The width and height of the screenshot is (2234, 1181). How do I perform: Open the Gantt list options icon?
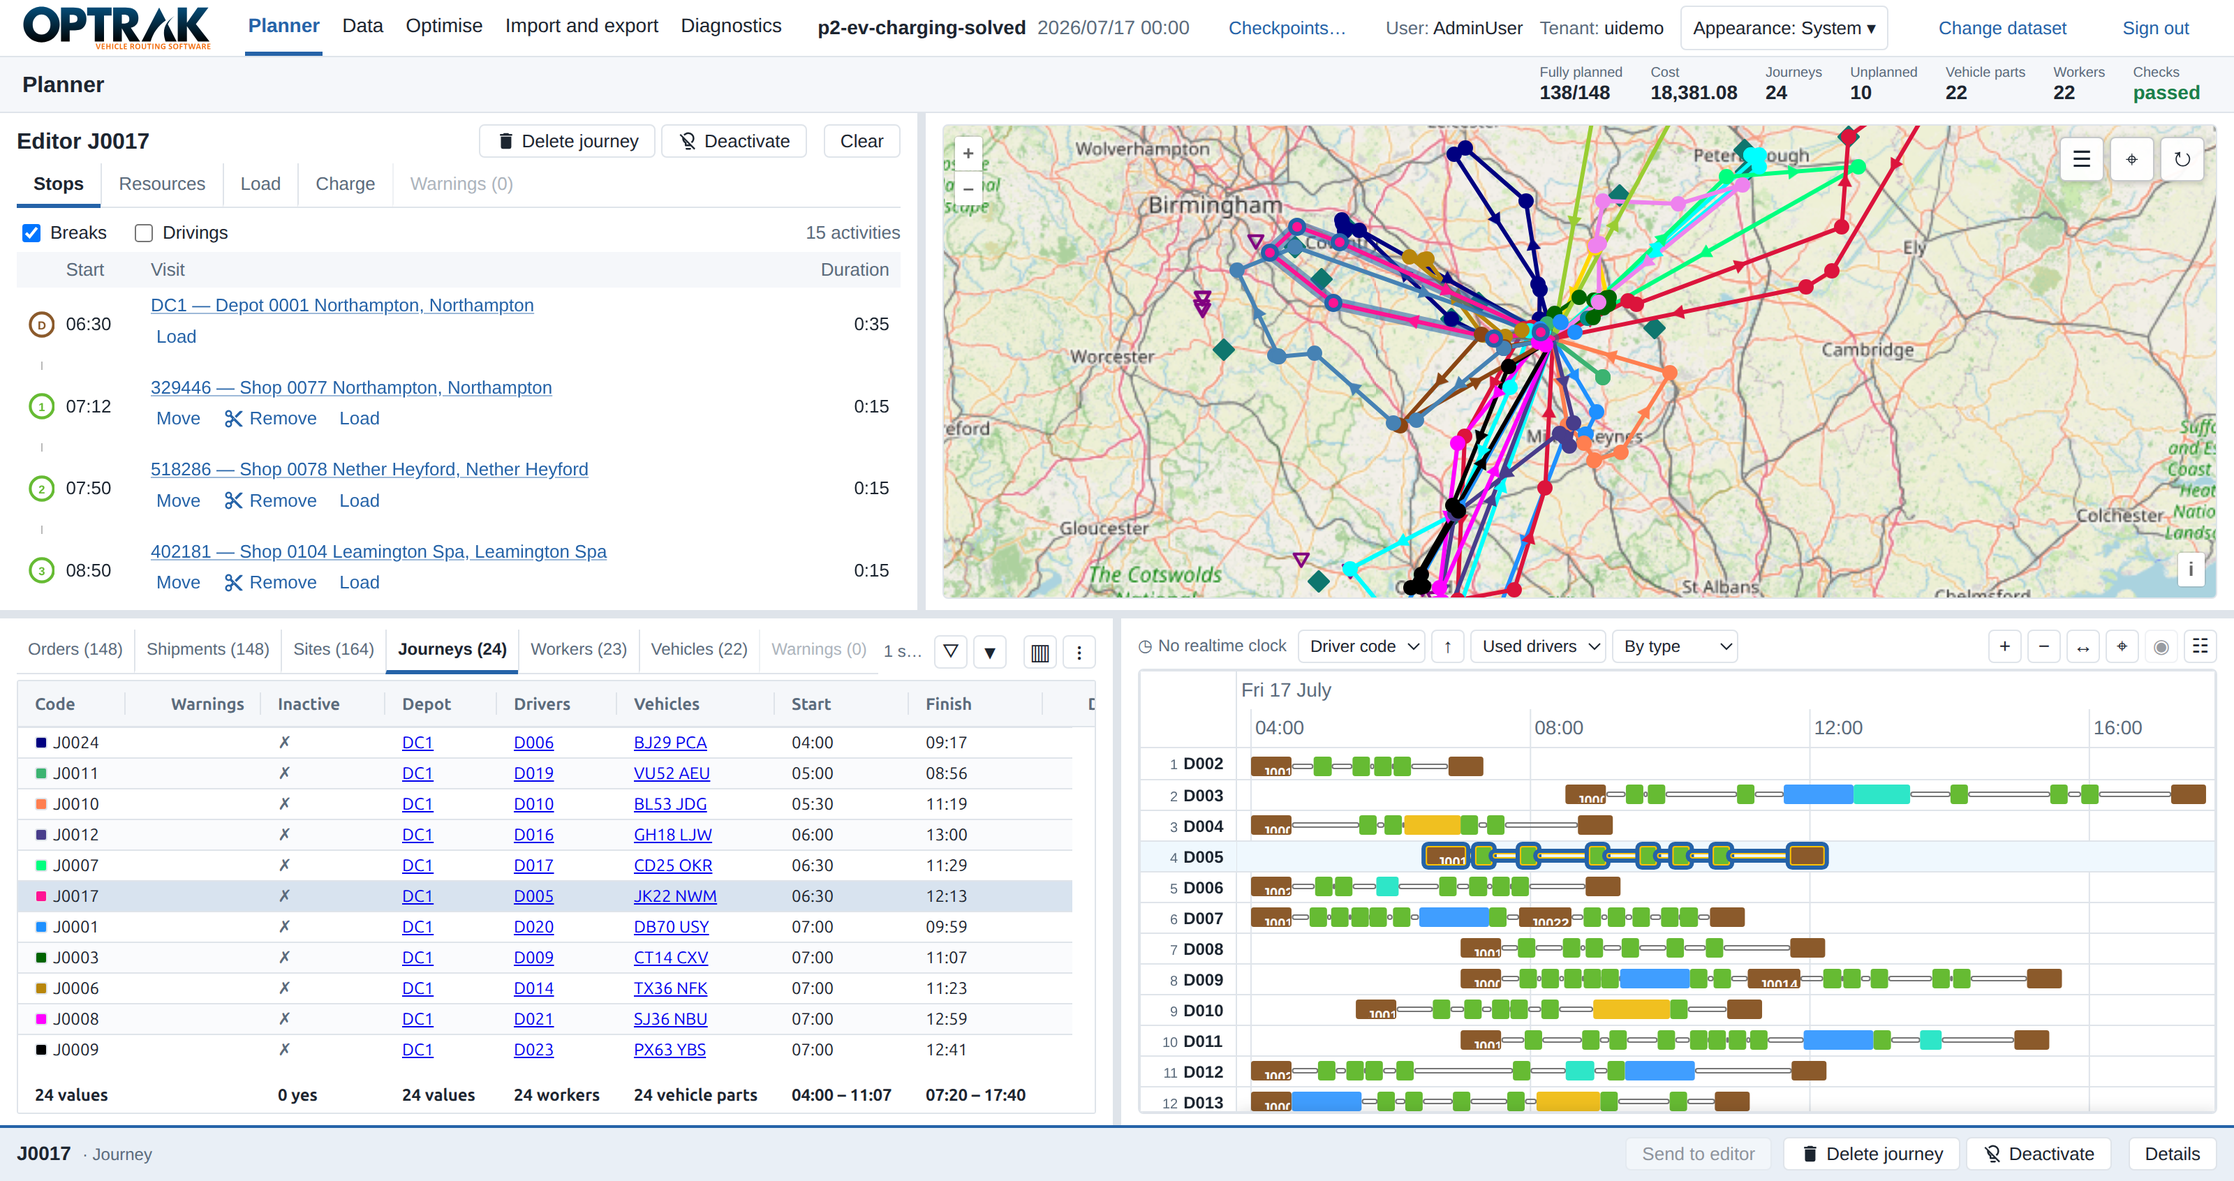(2200, 647)
